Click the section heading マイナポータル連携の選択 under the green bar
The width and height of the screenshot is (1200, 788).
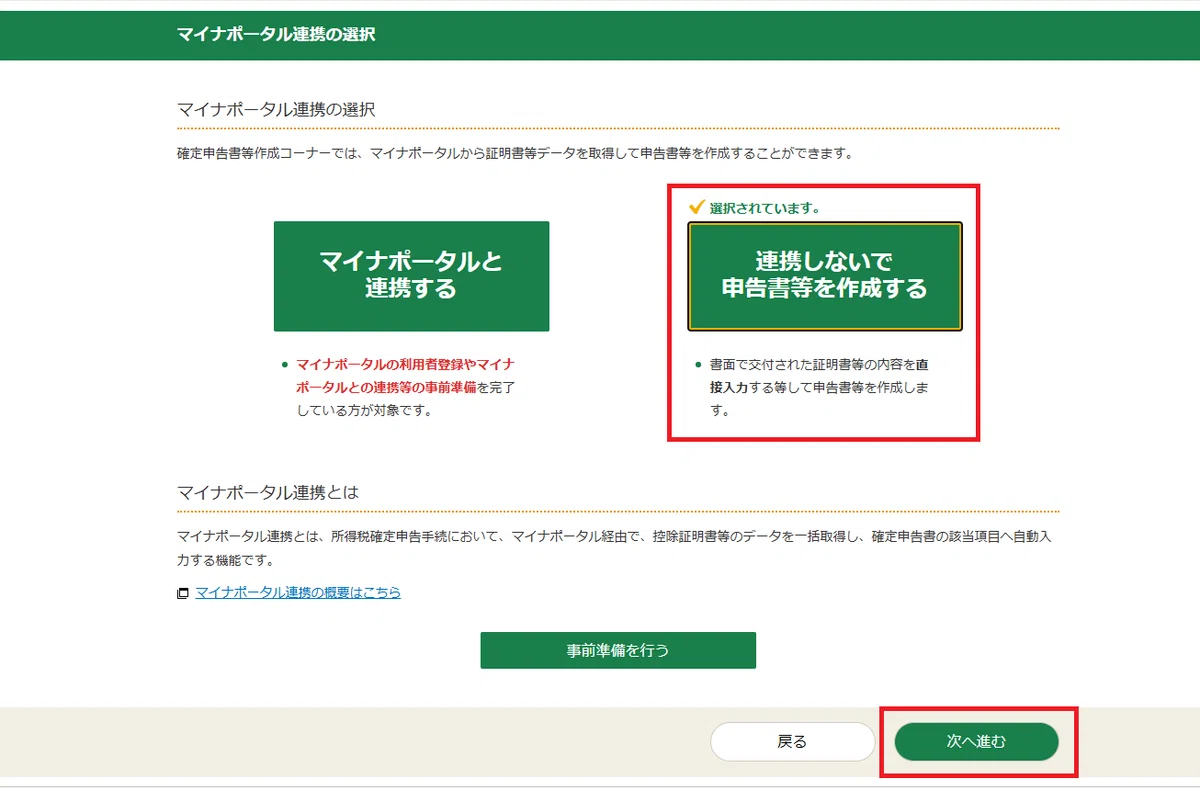click(276, 109)
